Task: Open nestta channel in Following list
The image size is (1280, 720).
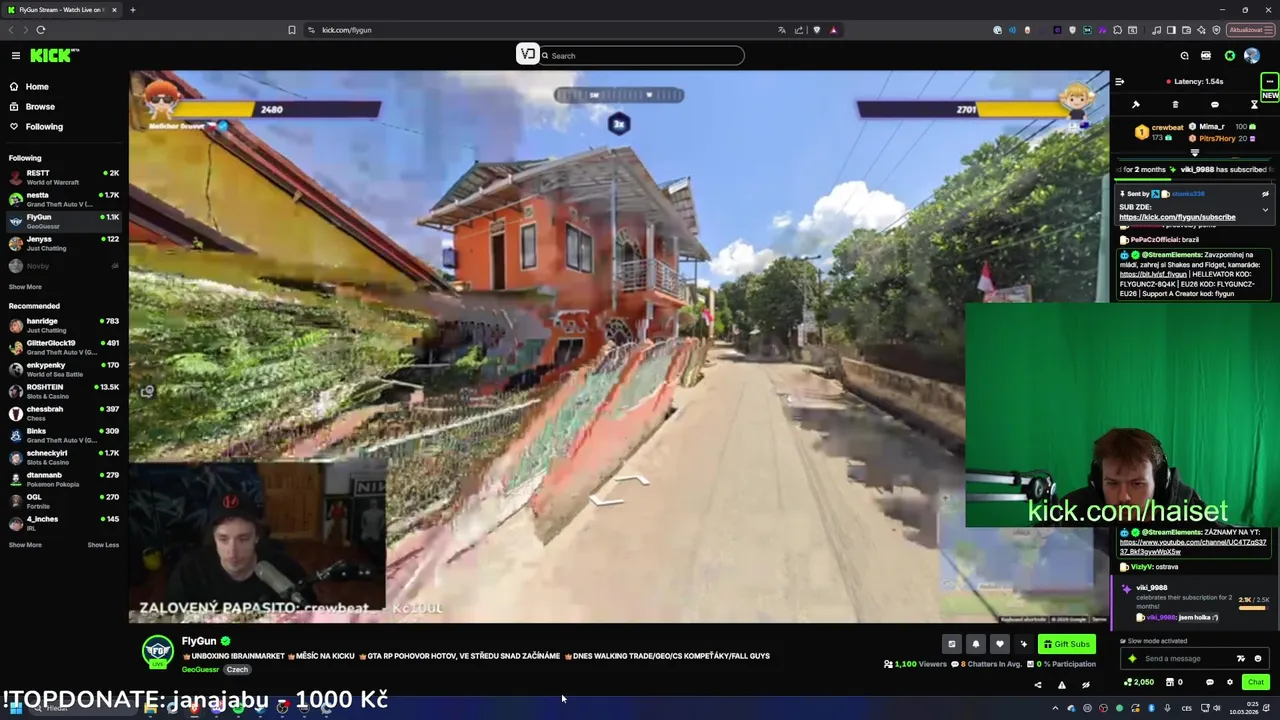Action: 63,199
